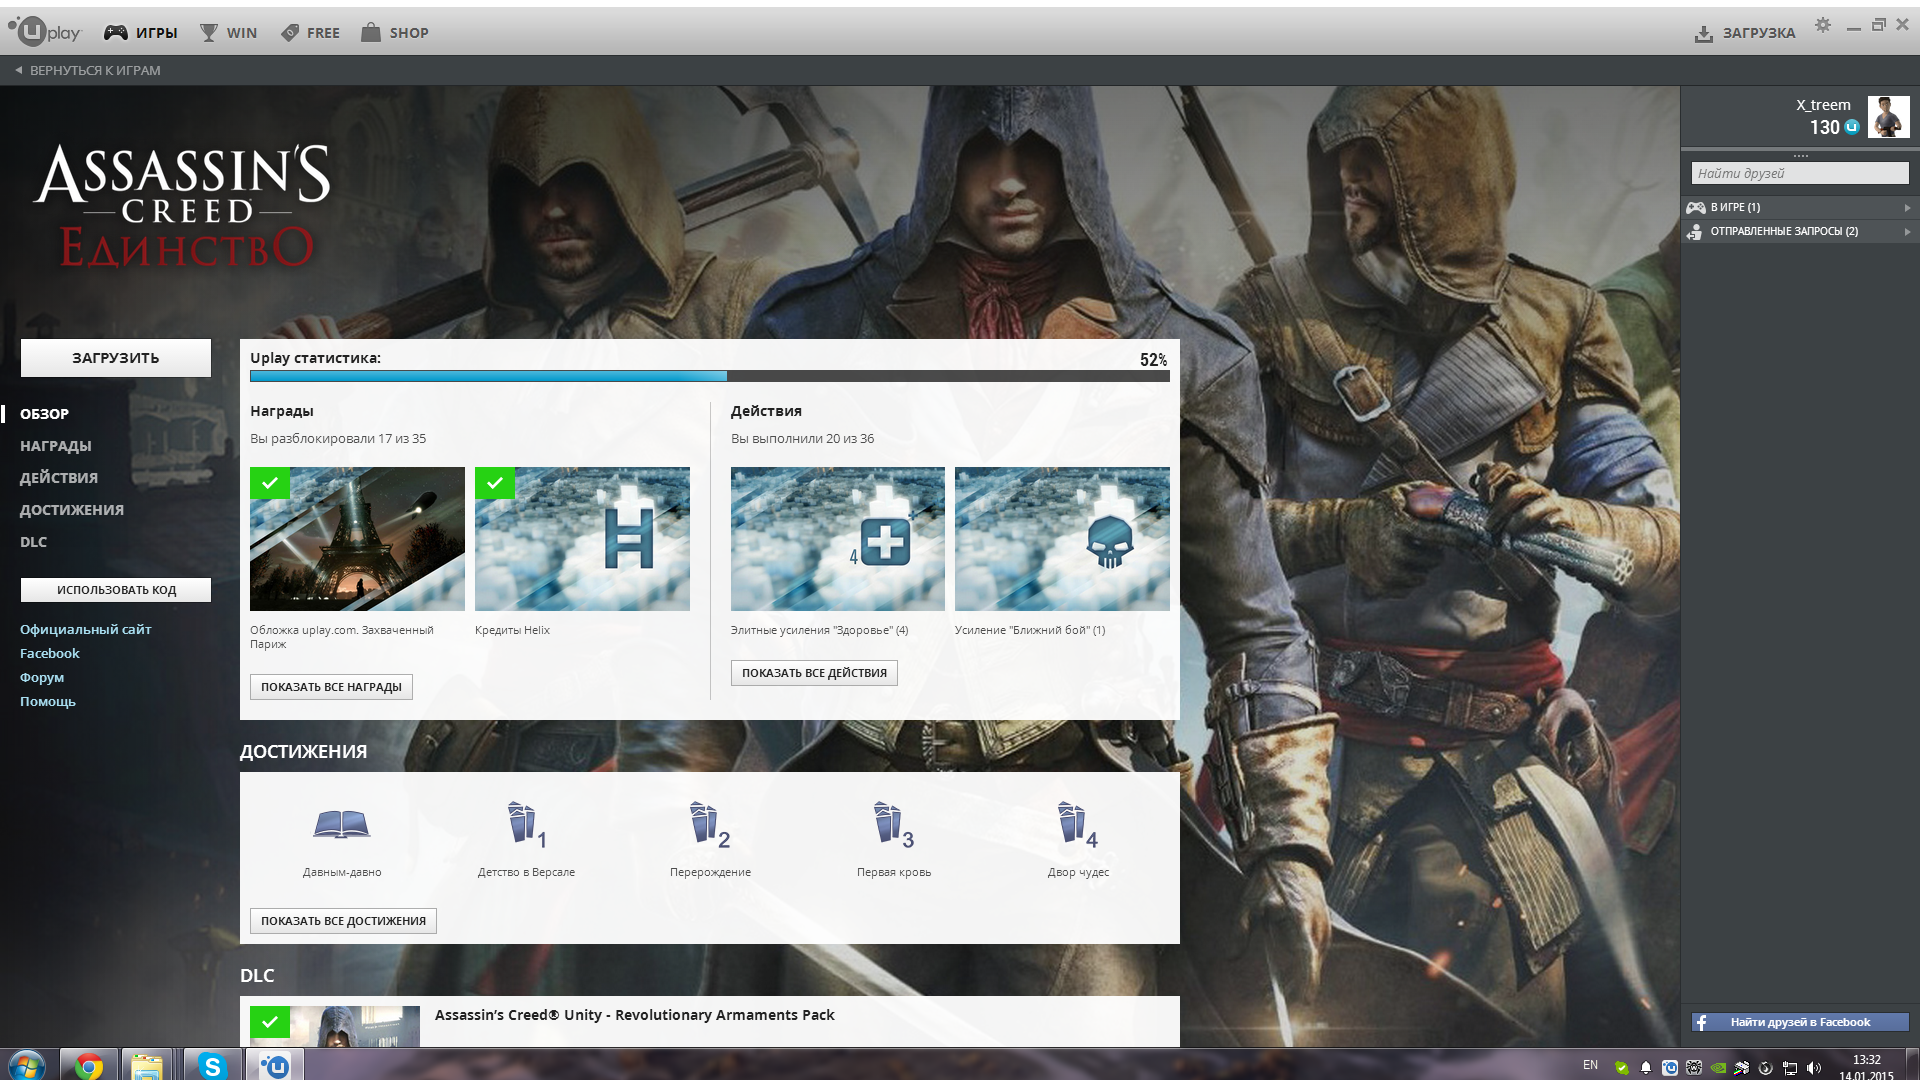
Task: Click the Uplay units coin icon
Action: tap(1852, 127)
